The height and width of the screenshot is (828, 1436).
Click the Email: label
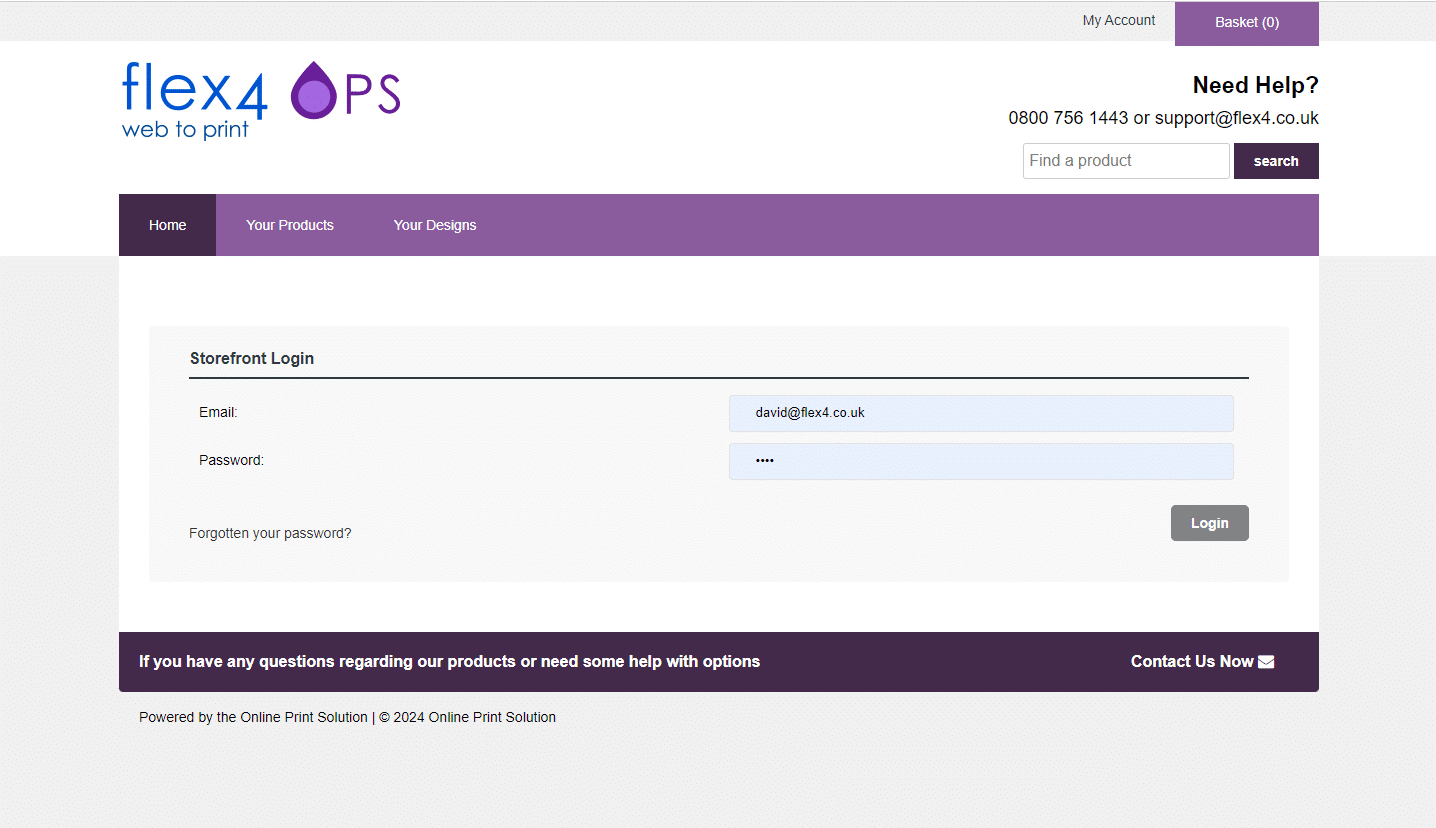[x=218, y=412]
